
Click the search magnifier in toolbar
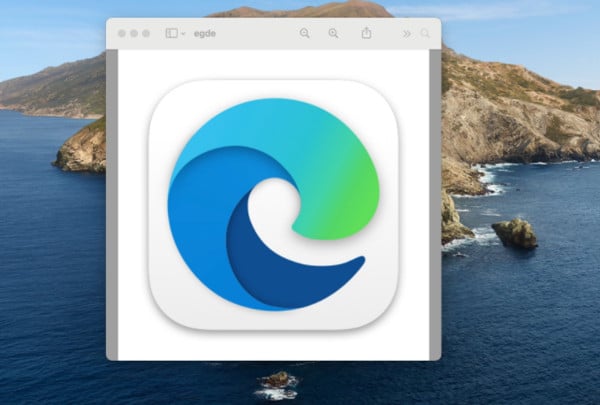point(425,33)
